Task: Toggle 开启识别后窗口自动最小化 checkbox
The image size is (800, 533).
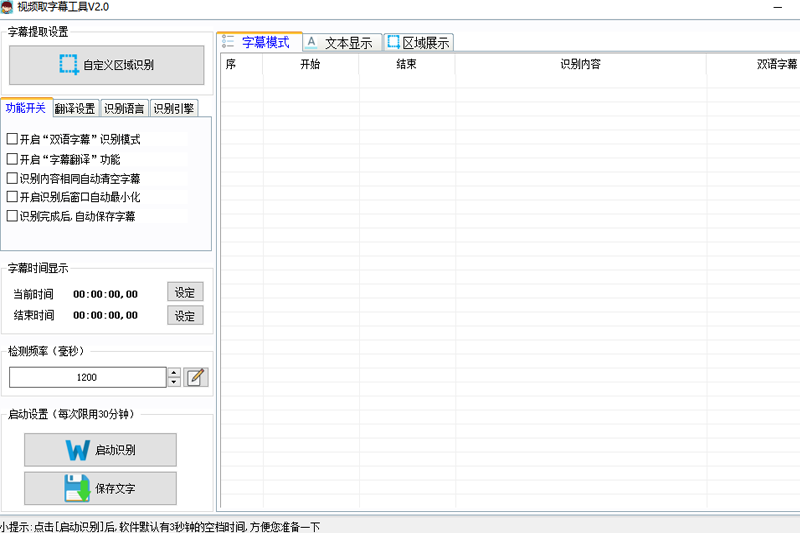Action: (x=12, y=196)
